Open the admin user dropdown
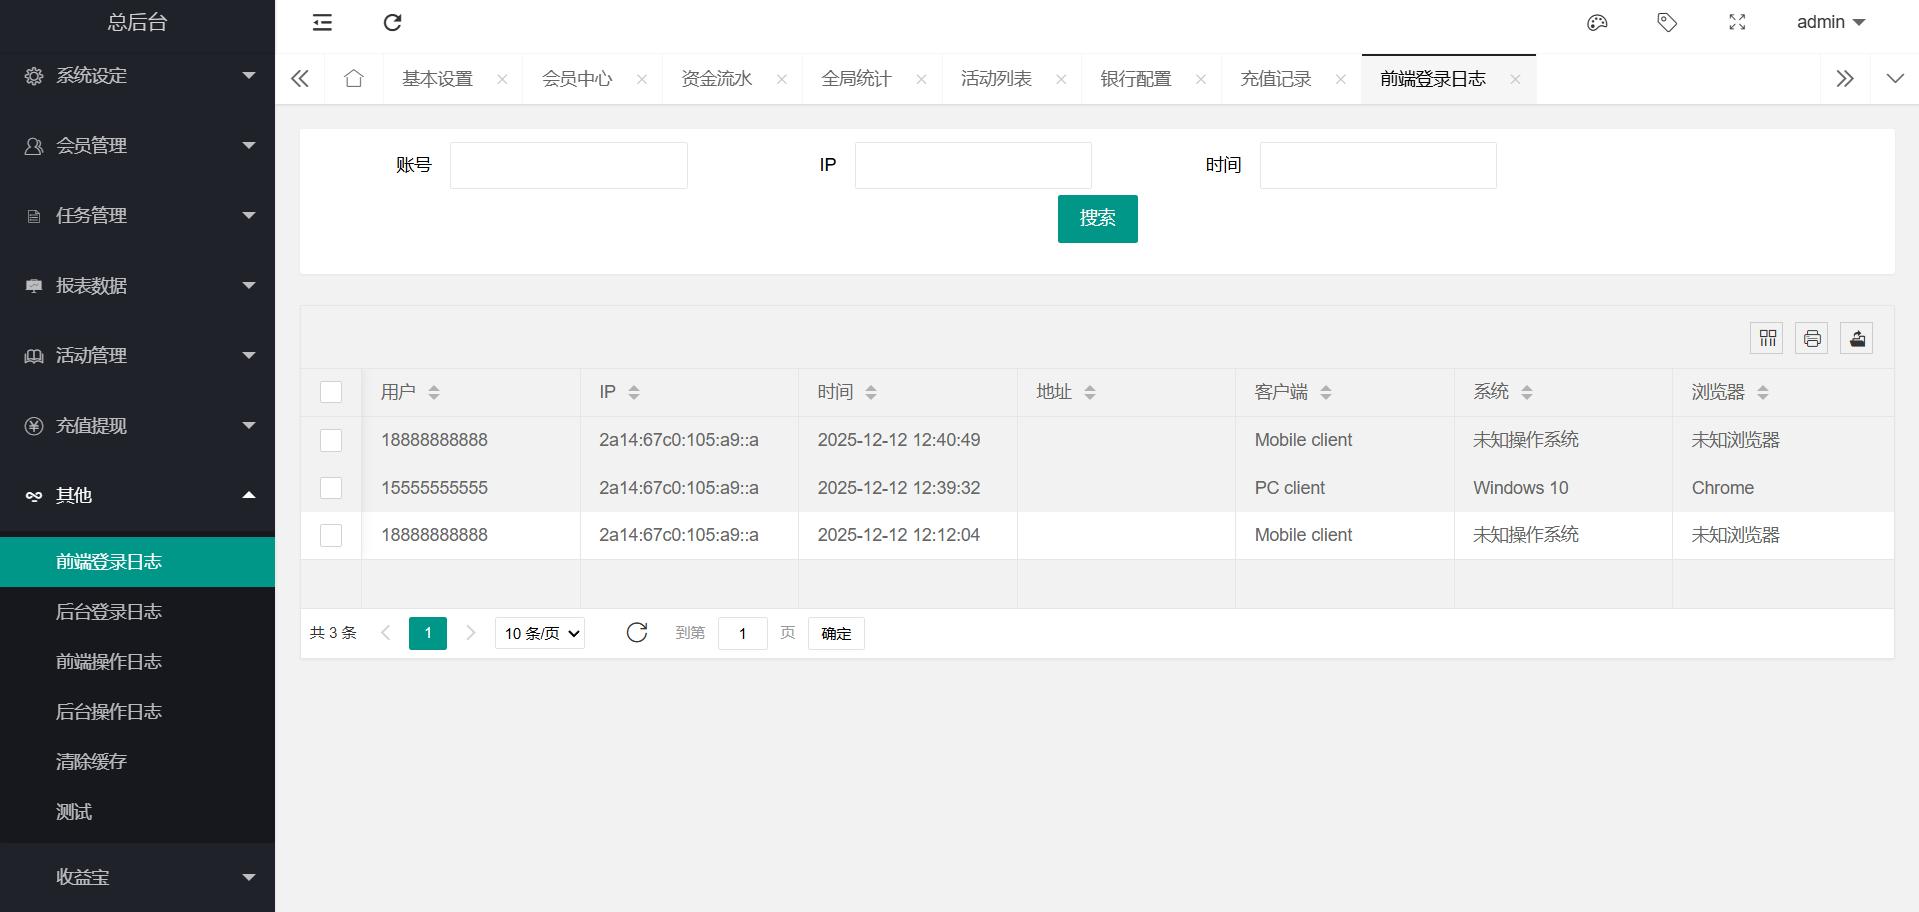1919x912 pixels. pyautogui.click(x=1830, y=22)
